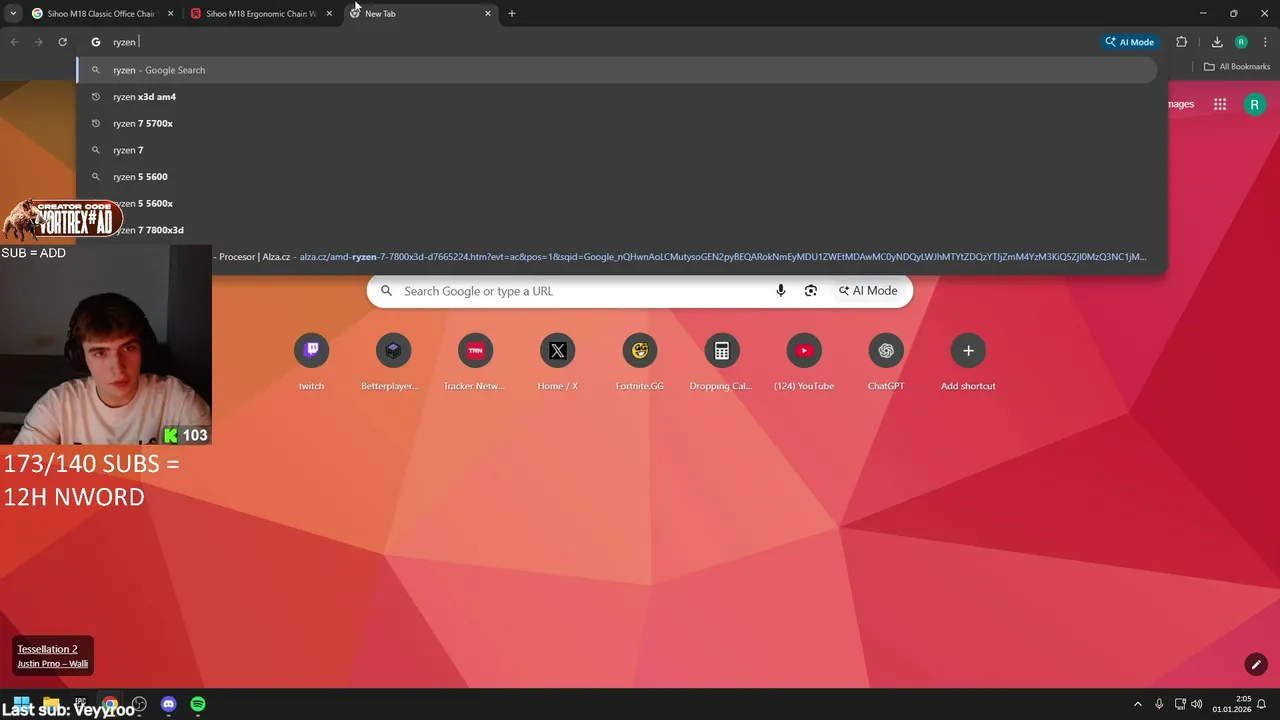Open the Google apps grid icon
The image size is (1280, 720).
pyautogui.click(x=1220, y=104)
